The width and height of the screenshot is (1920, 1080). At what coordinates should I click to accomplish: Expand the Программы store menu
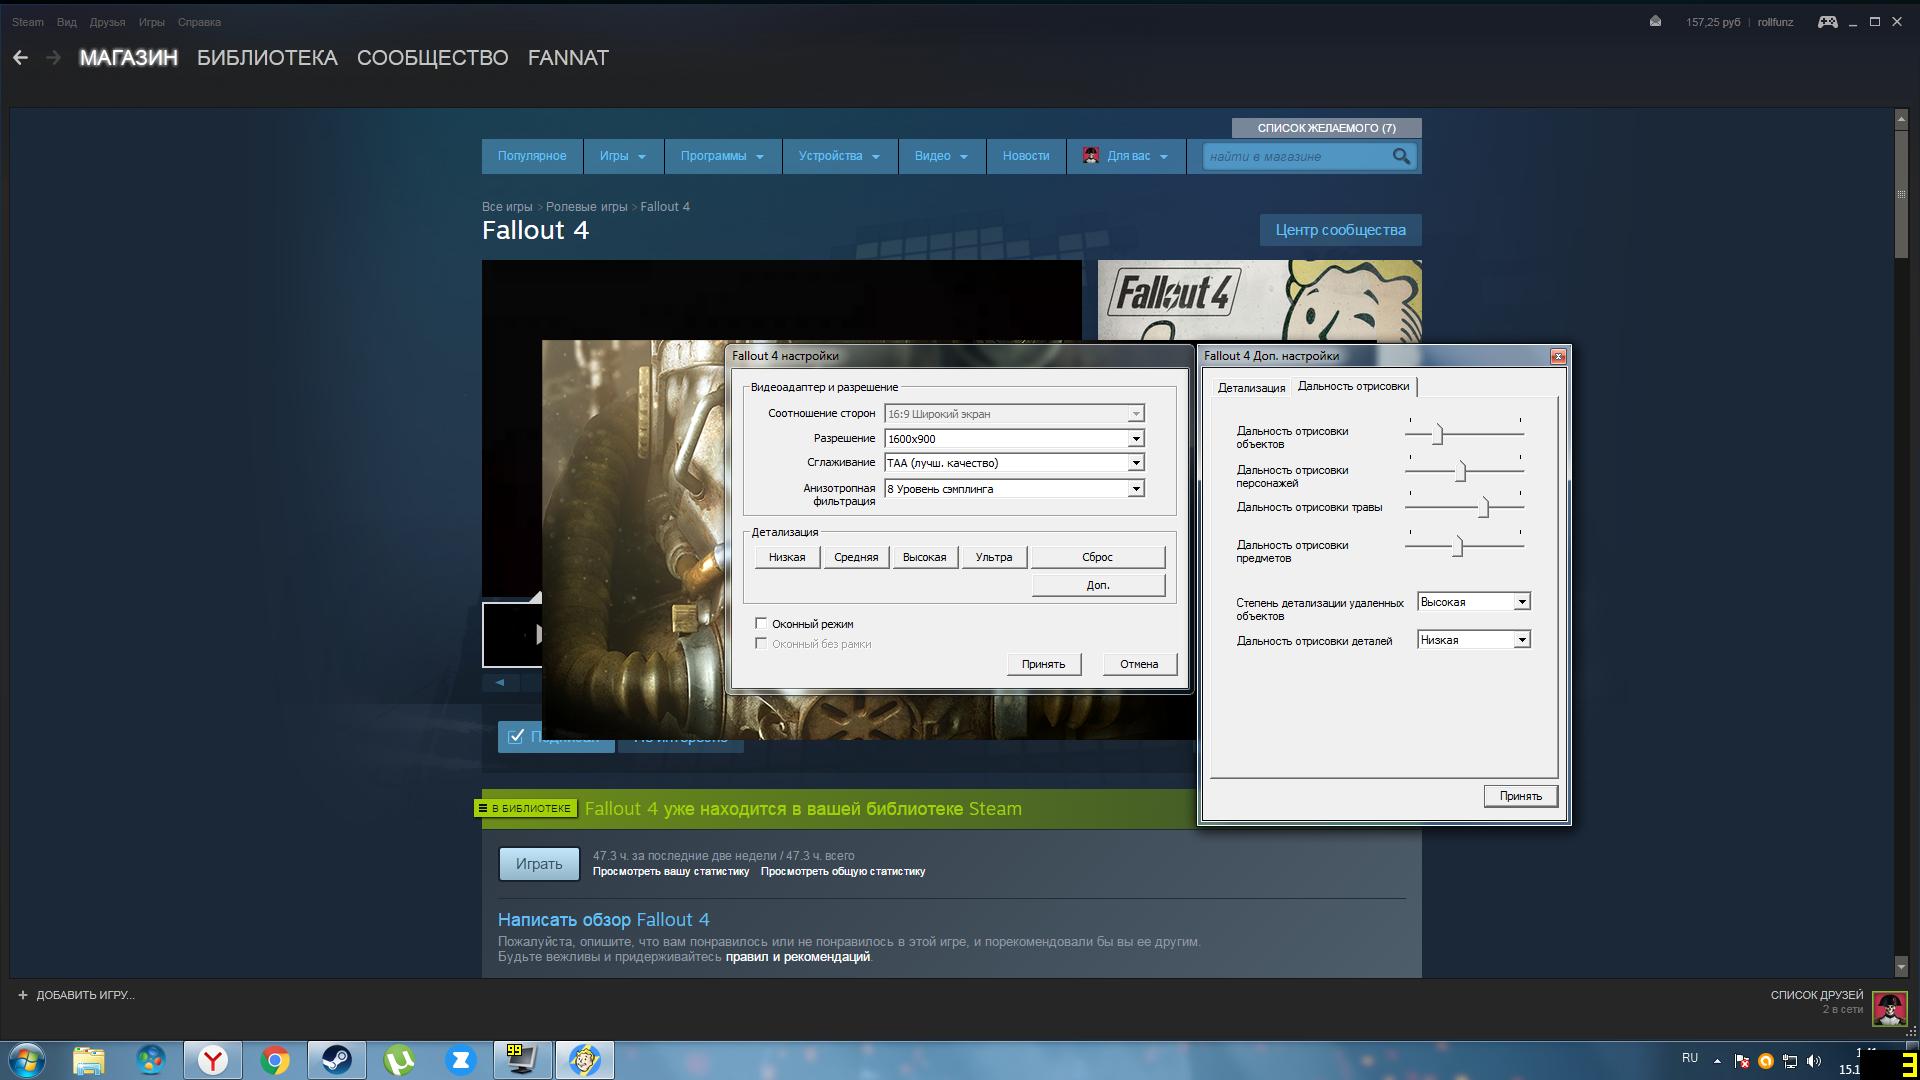[722, 156]
